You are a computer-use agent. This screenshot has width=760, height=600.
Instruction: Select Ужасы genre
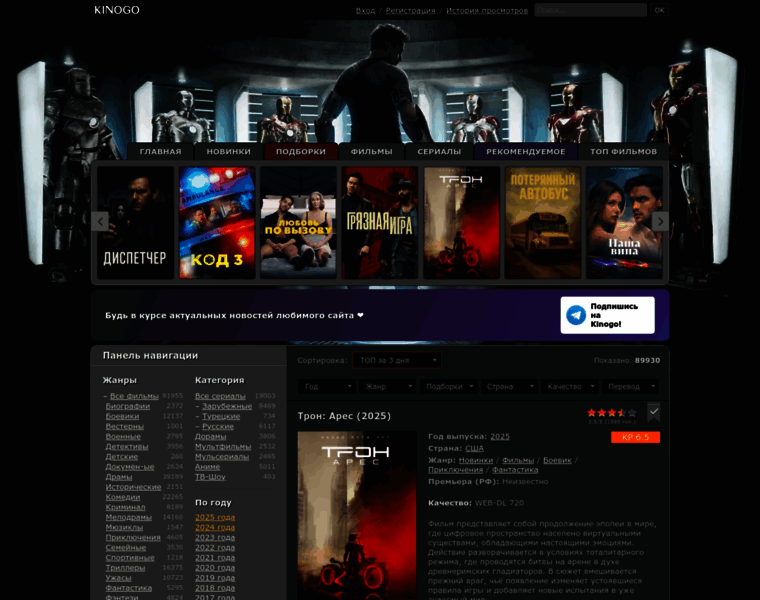click(x=118, y=578)
